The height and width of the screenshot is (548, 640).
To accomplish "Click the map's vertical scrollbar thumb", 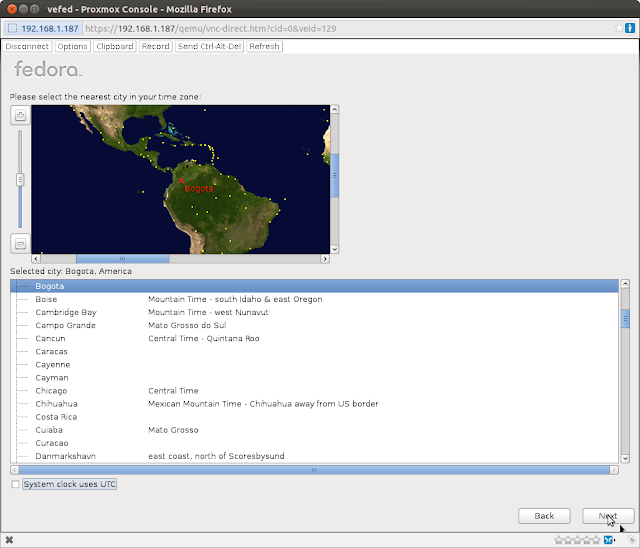I will tap(334, 175).
